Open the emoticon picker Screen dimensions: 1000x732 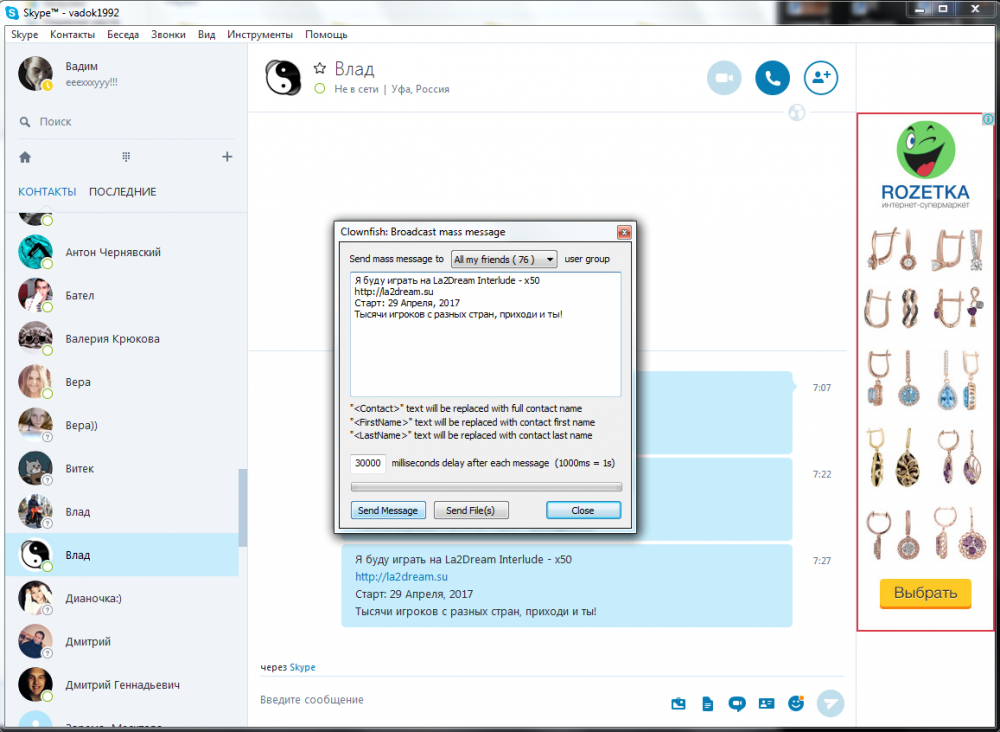point(796,703)
